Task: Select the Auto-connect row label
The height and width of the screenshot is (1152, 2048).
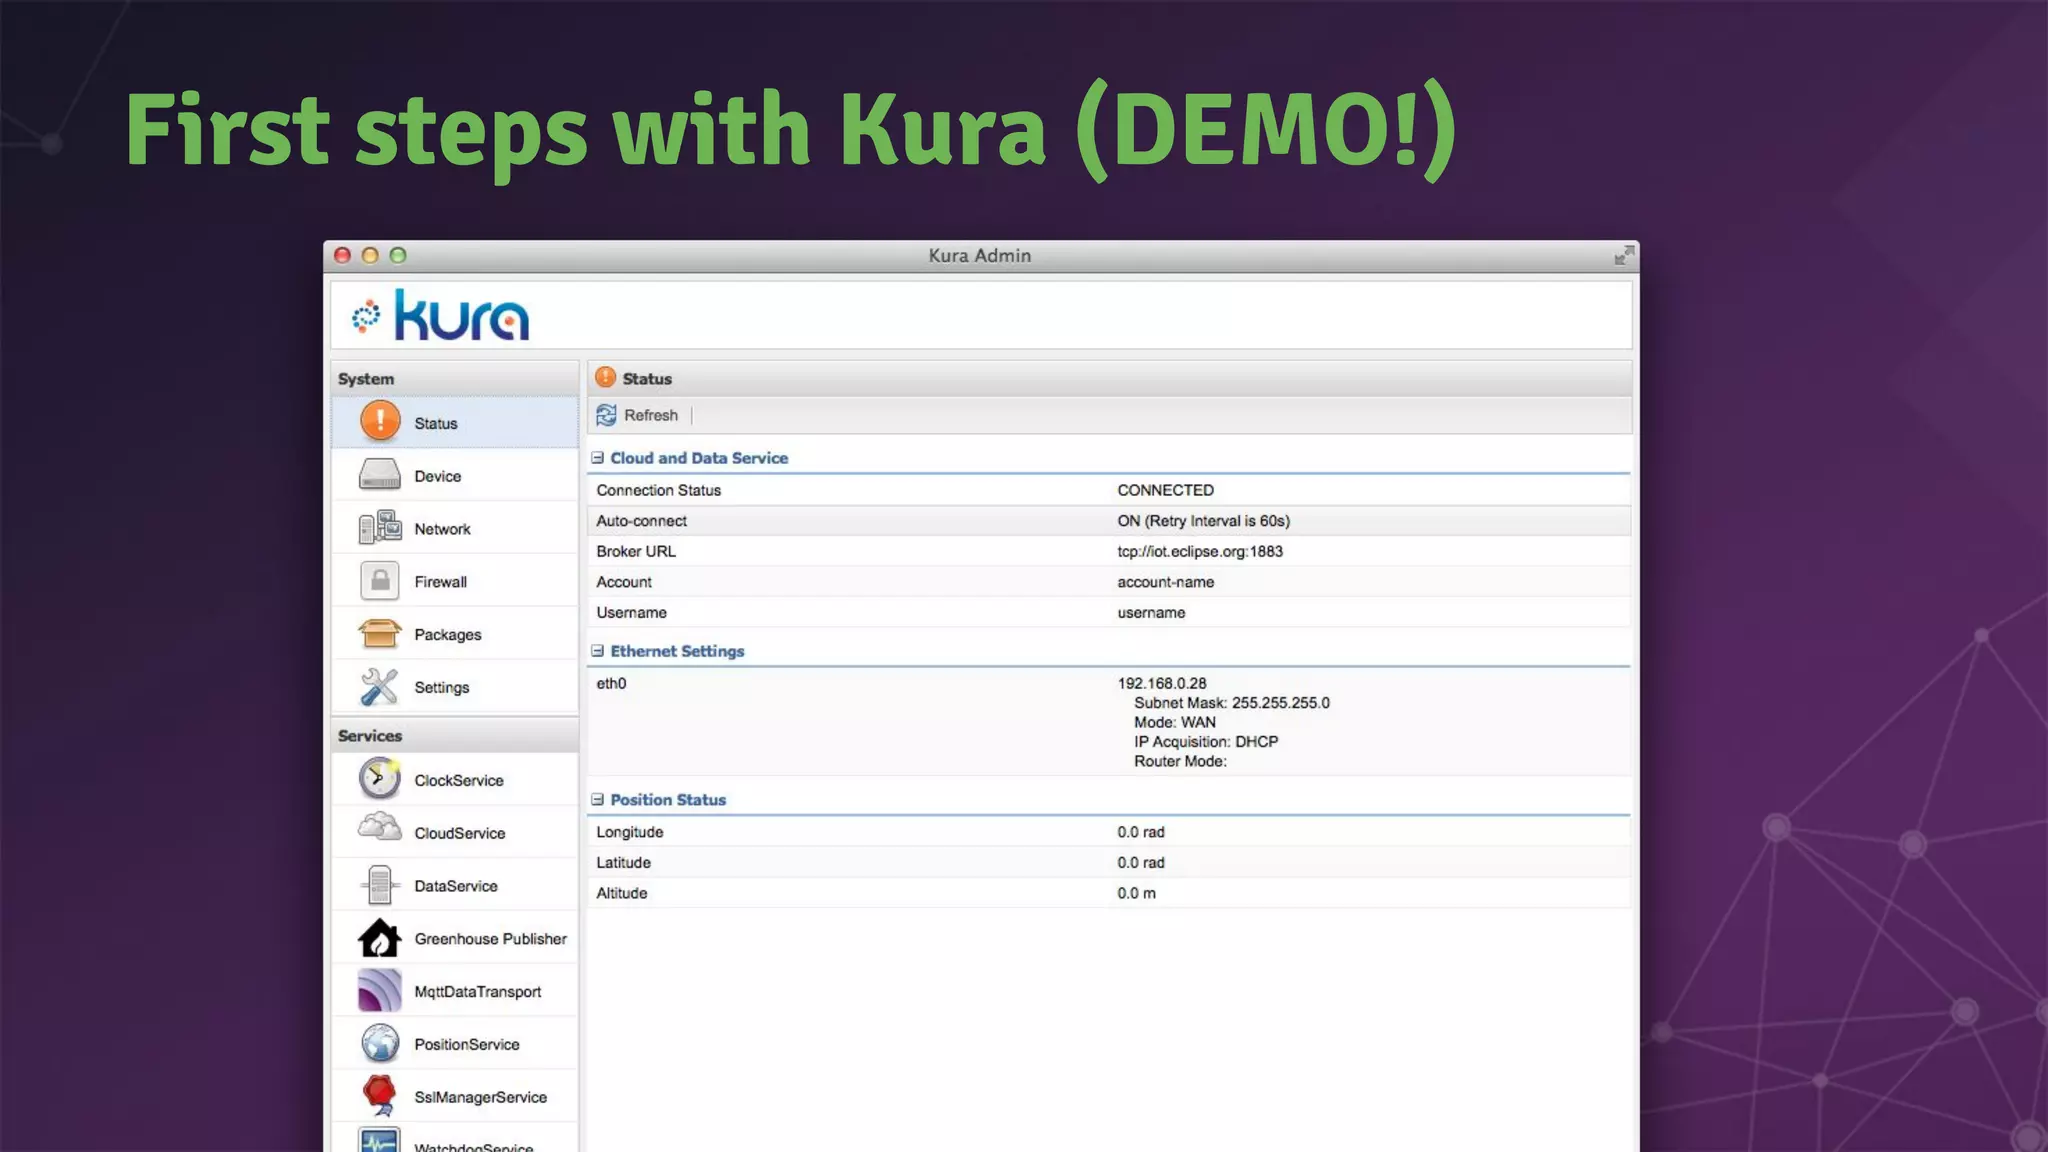Action: [x=641, y=521]
